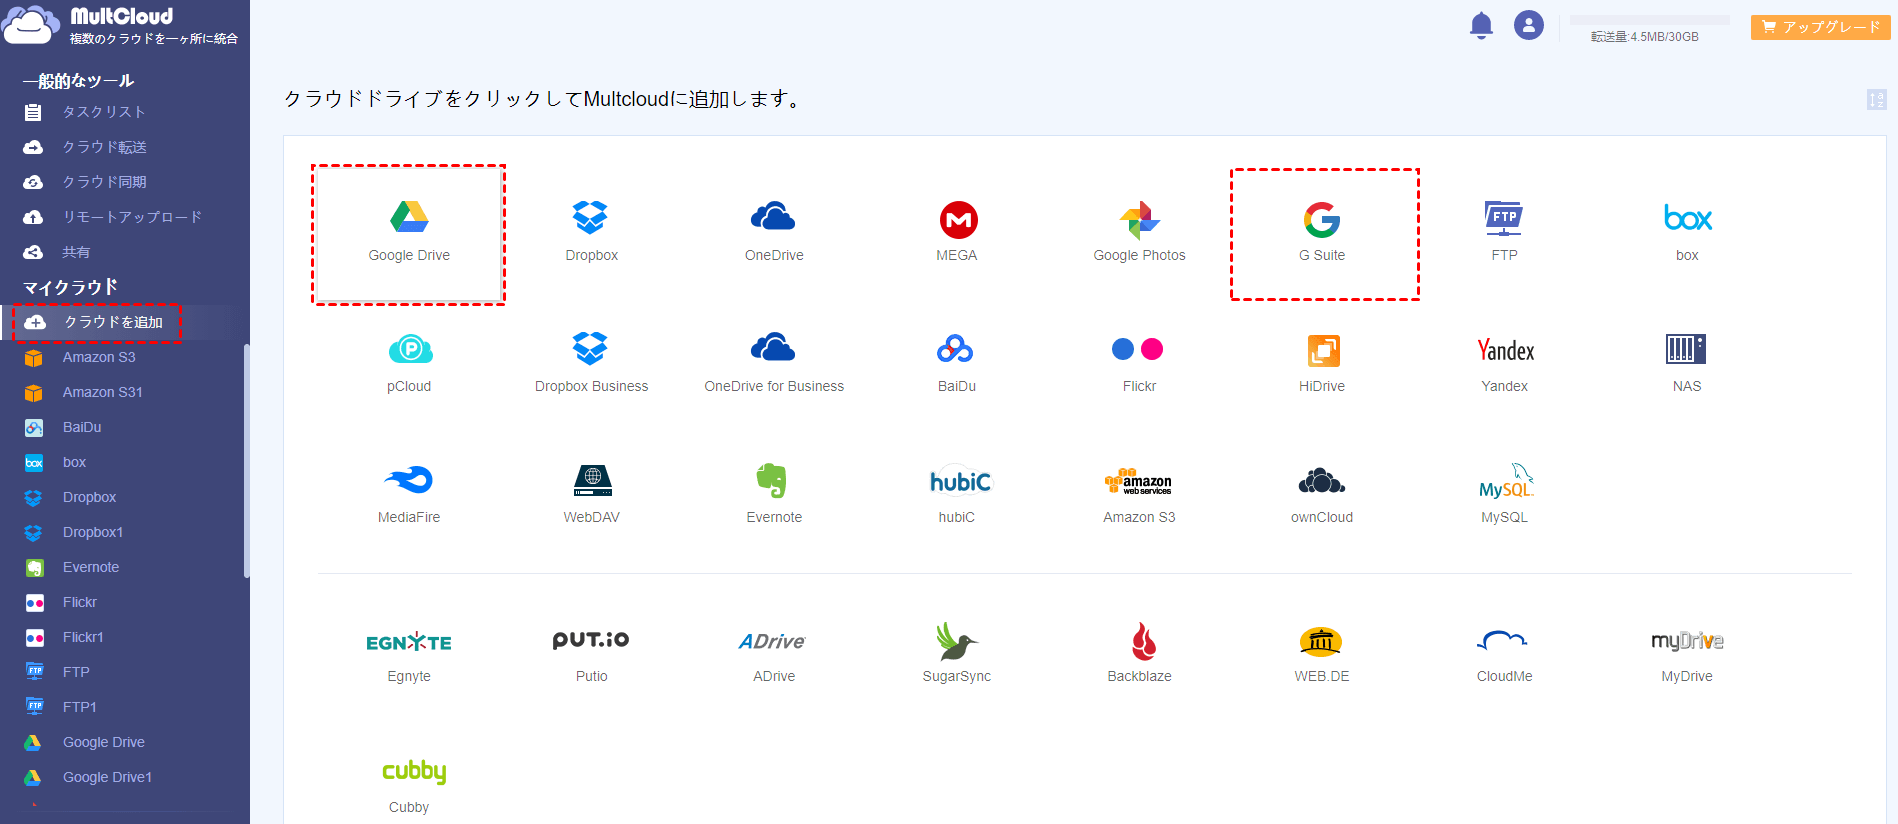Add SugarSync cloud
The height and width of the screenshot is (824, 1898).
point(957,655)
